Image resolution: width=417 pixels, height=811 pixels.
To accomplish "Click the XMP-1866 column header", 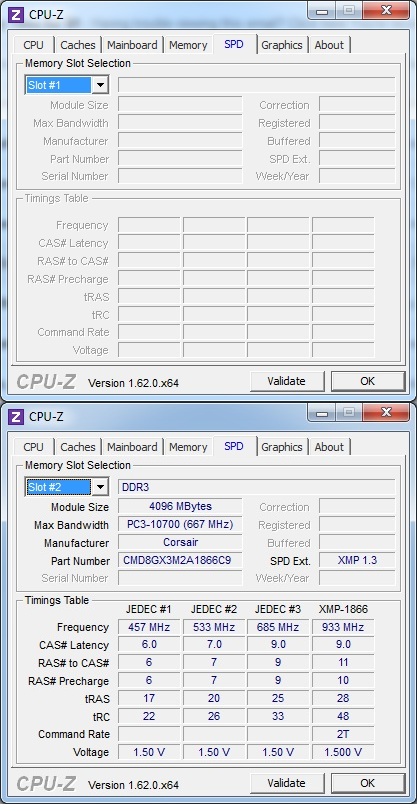I will 343,609.
